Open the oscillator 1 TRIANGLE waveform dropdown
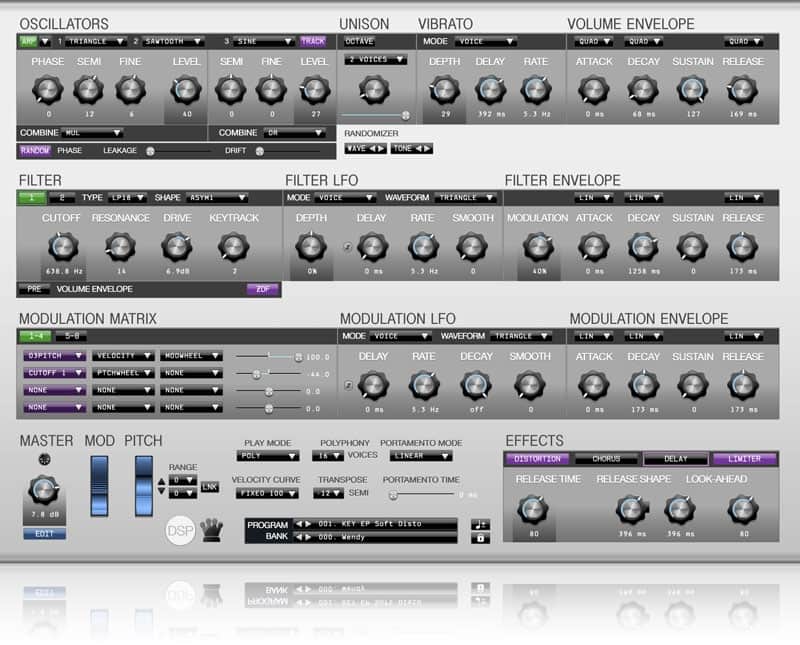Image resolution: width=800 pixels, height=645 pixels. pos(95,41)
